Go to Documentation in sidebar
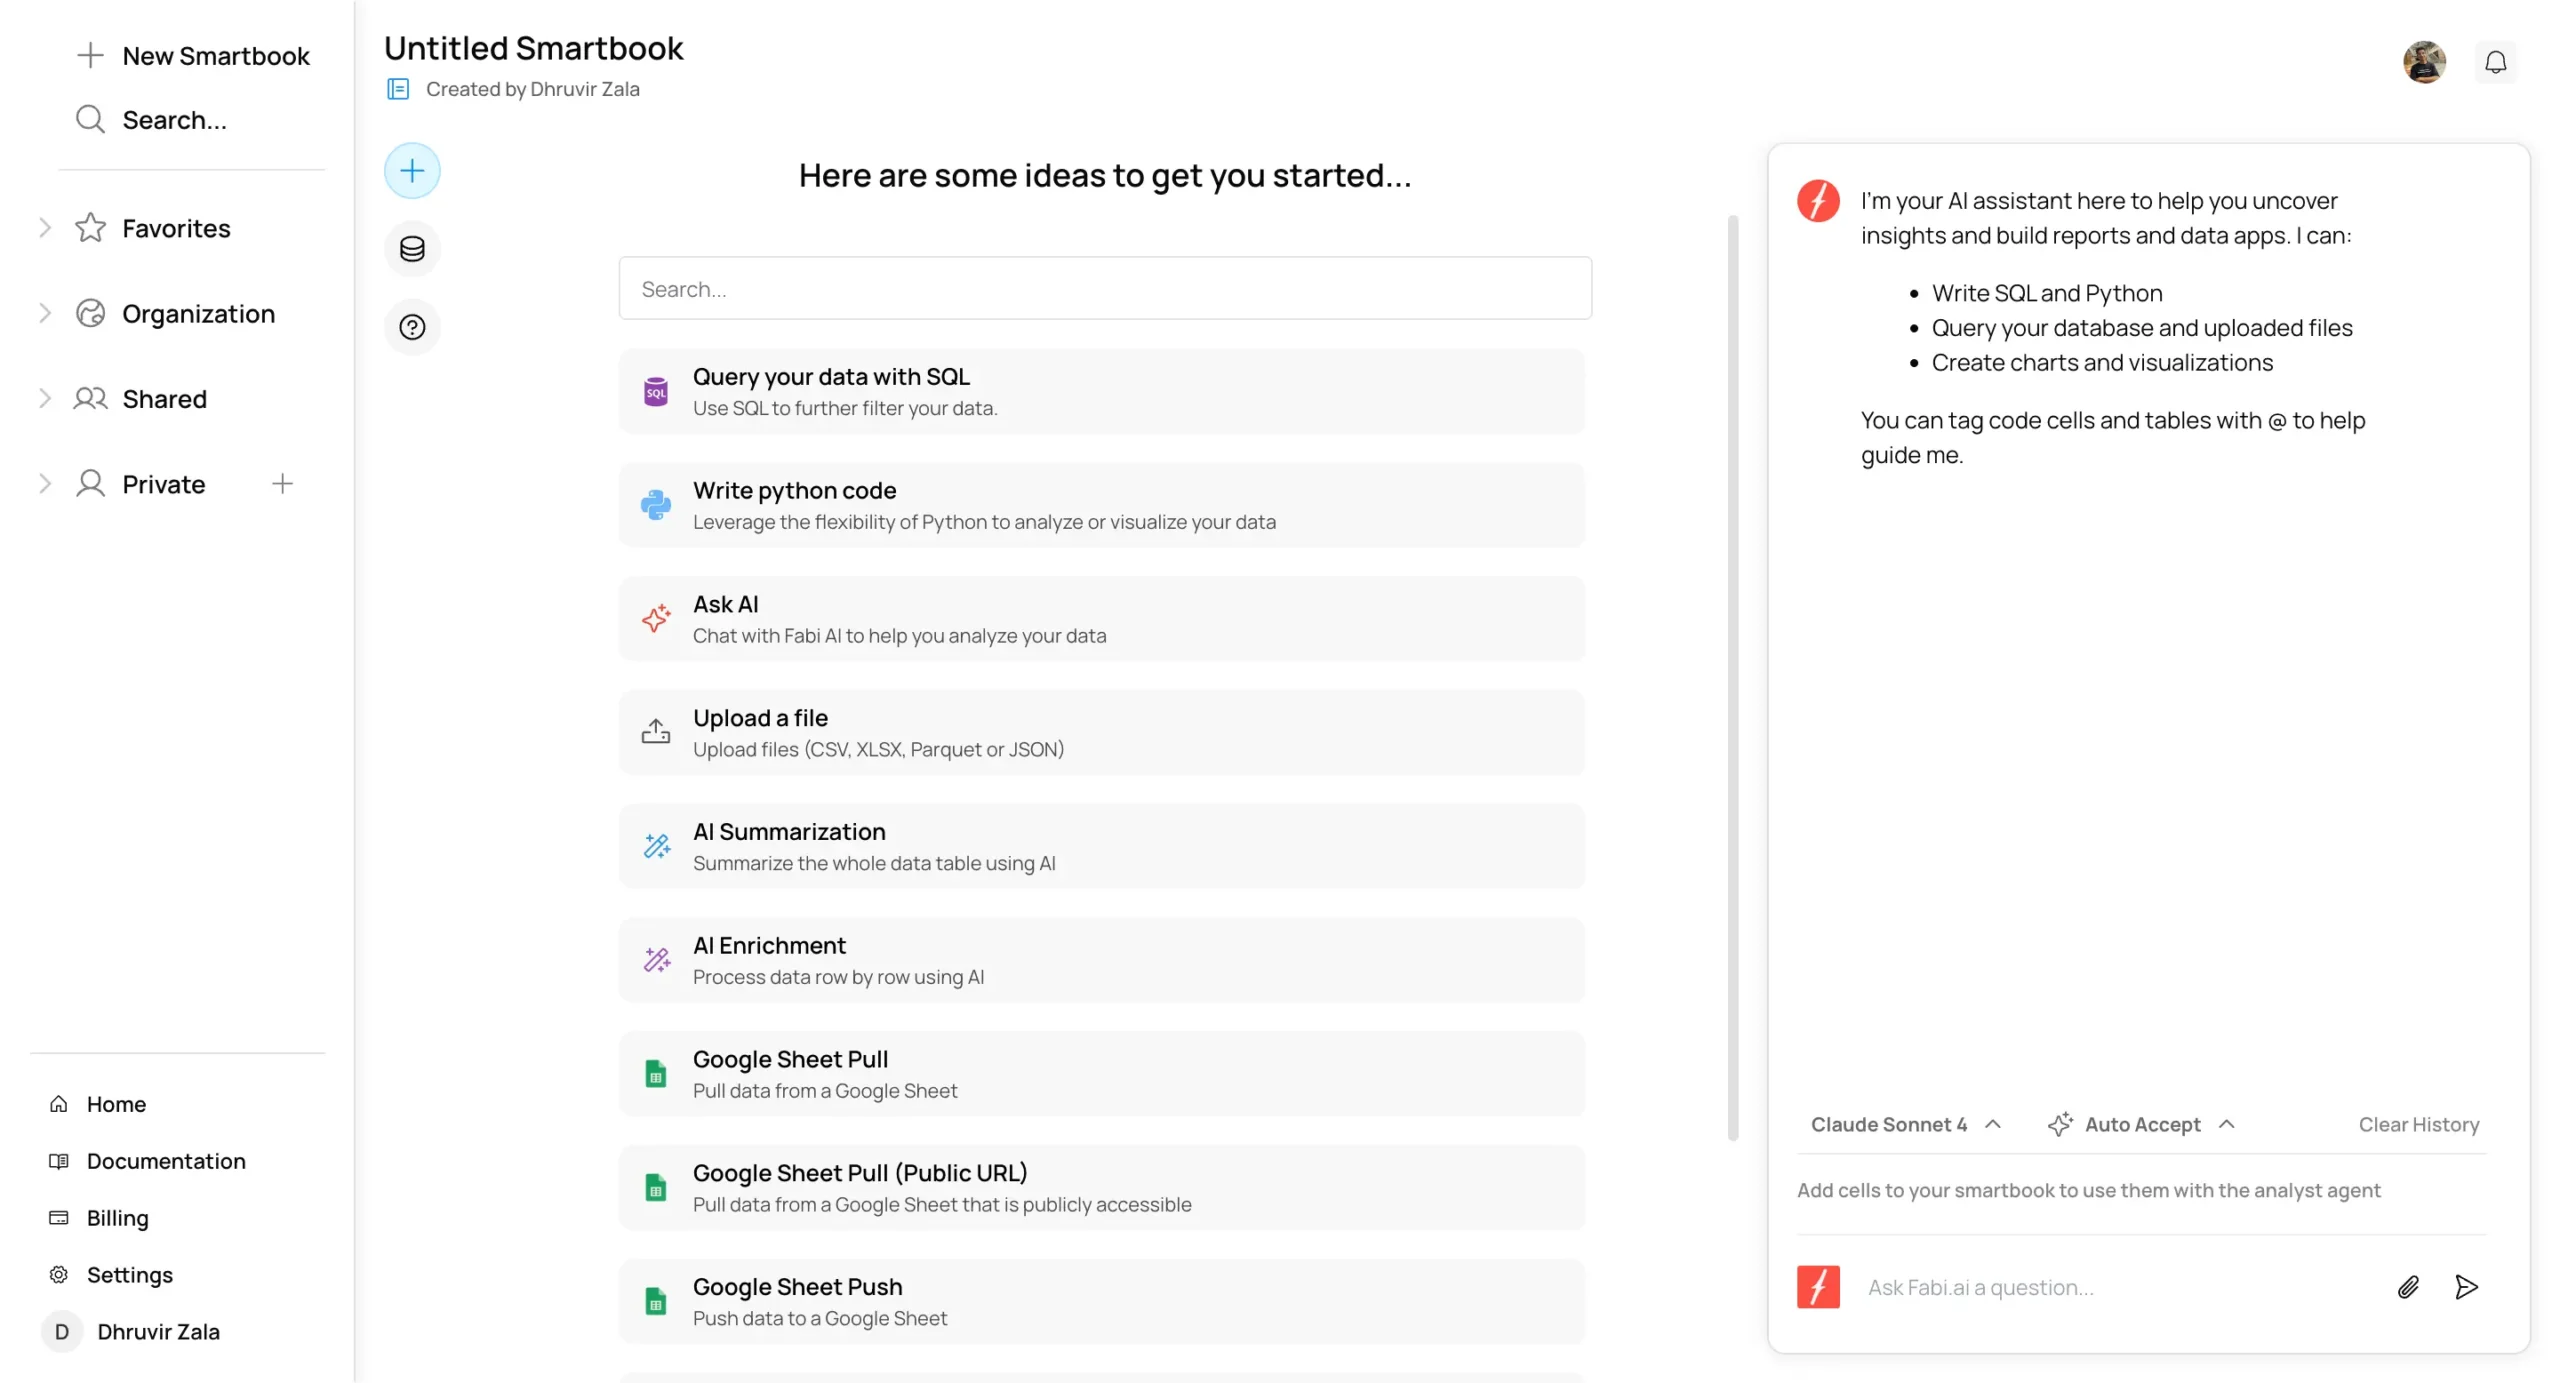 coord(165,1161)
